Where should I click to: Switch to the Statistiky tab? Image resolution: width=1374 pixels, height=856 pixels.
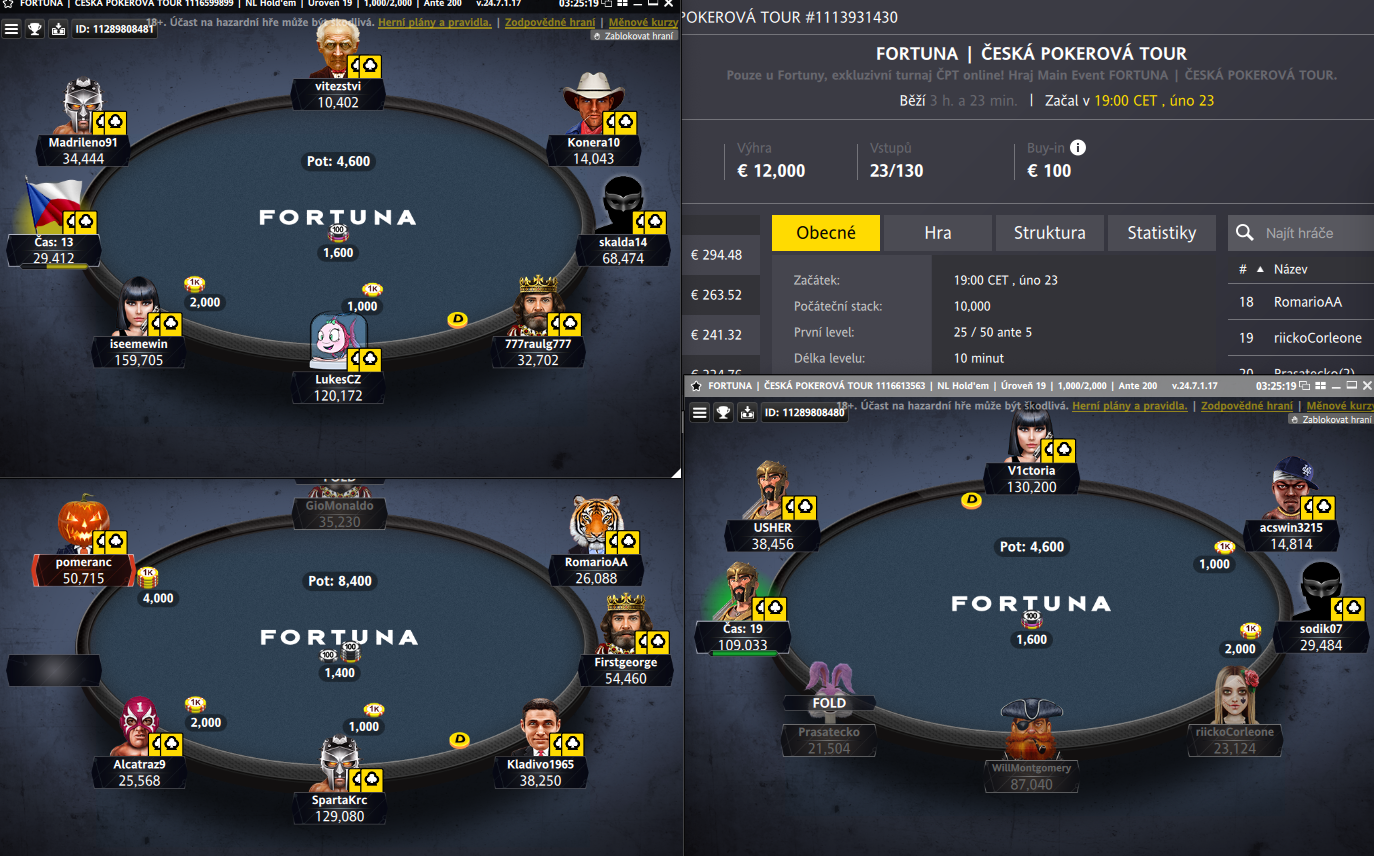1161,233
